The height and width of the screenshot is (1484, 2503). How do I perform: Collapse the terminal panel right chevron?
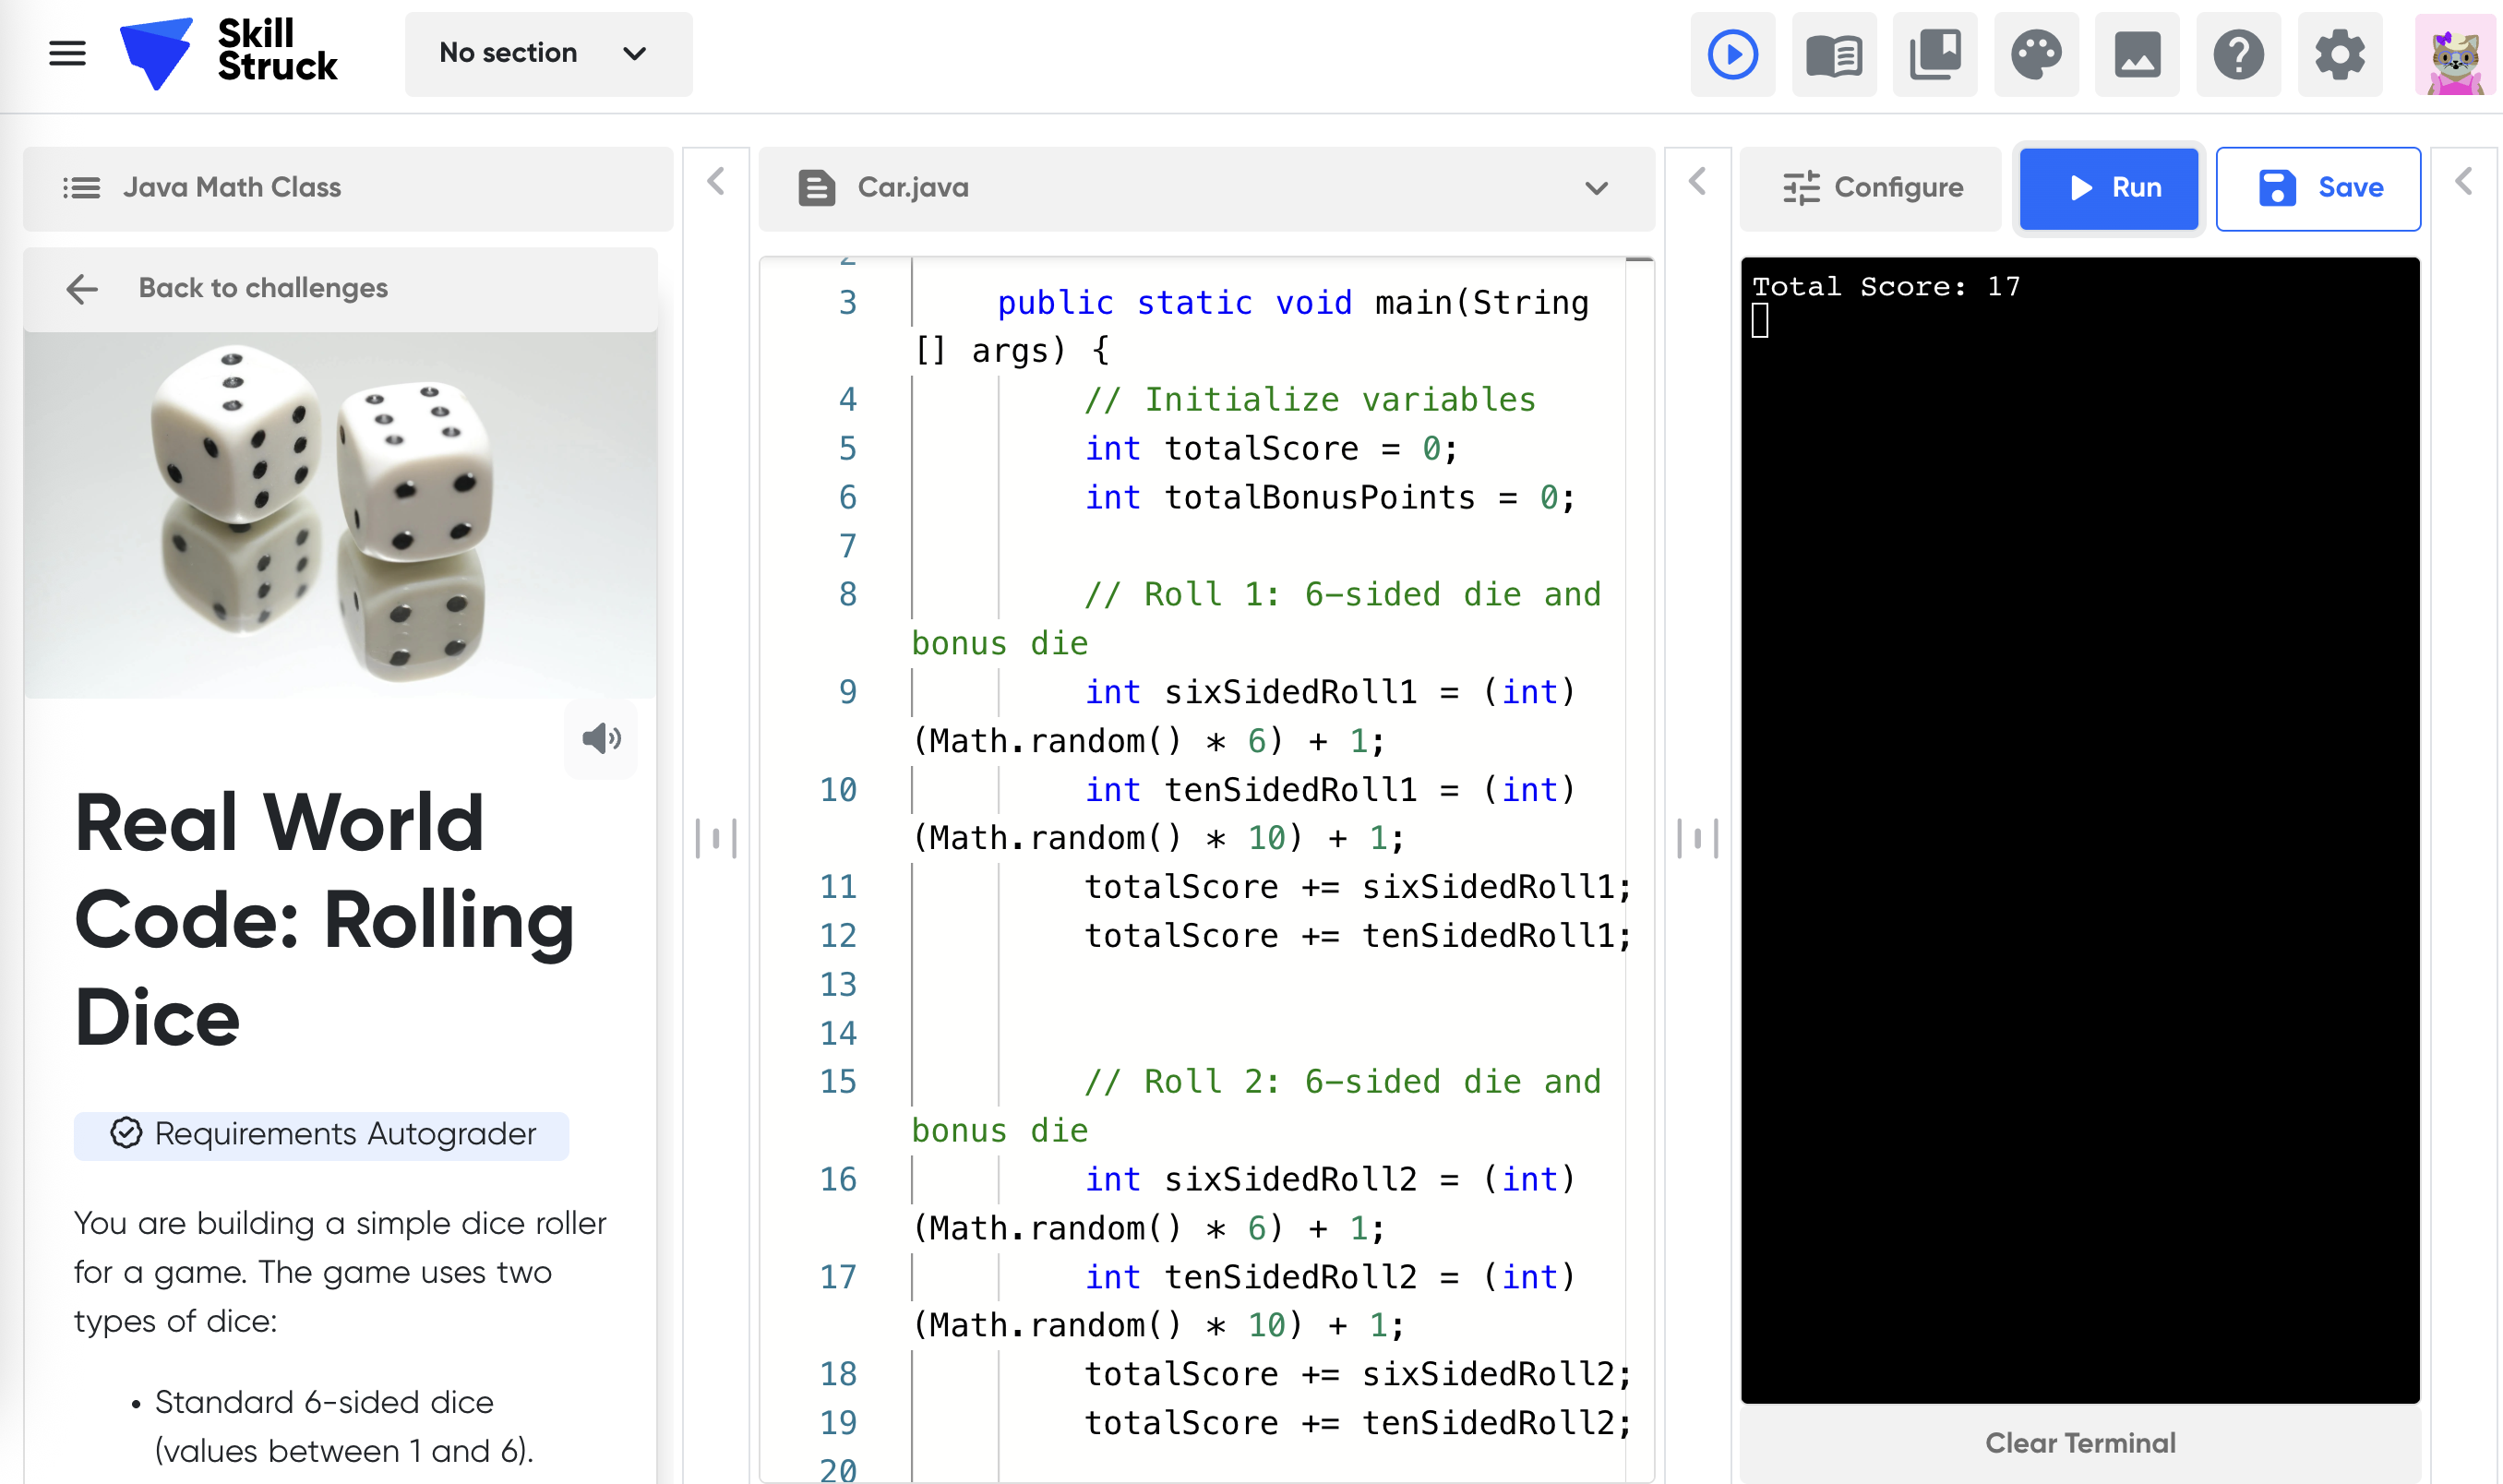2464,182
